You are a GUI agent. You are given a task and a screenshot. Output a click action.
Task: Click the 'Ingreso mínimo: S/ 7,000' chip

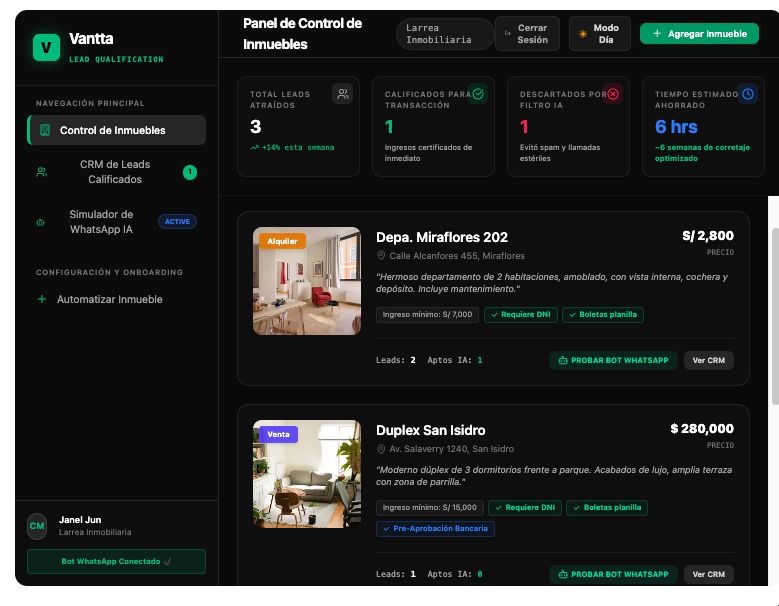coord(427,315)
